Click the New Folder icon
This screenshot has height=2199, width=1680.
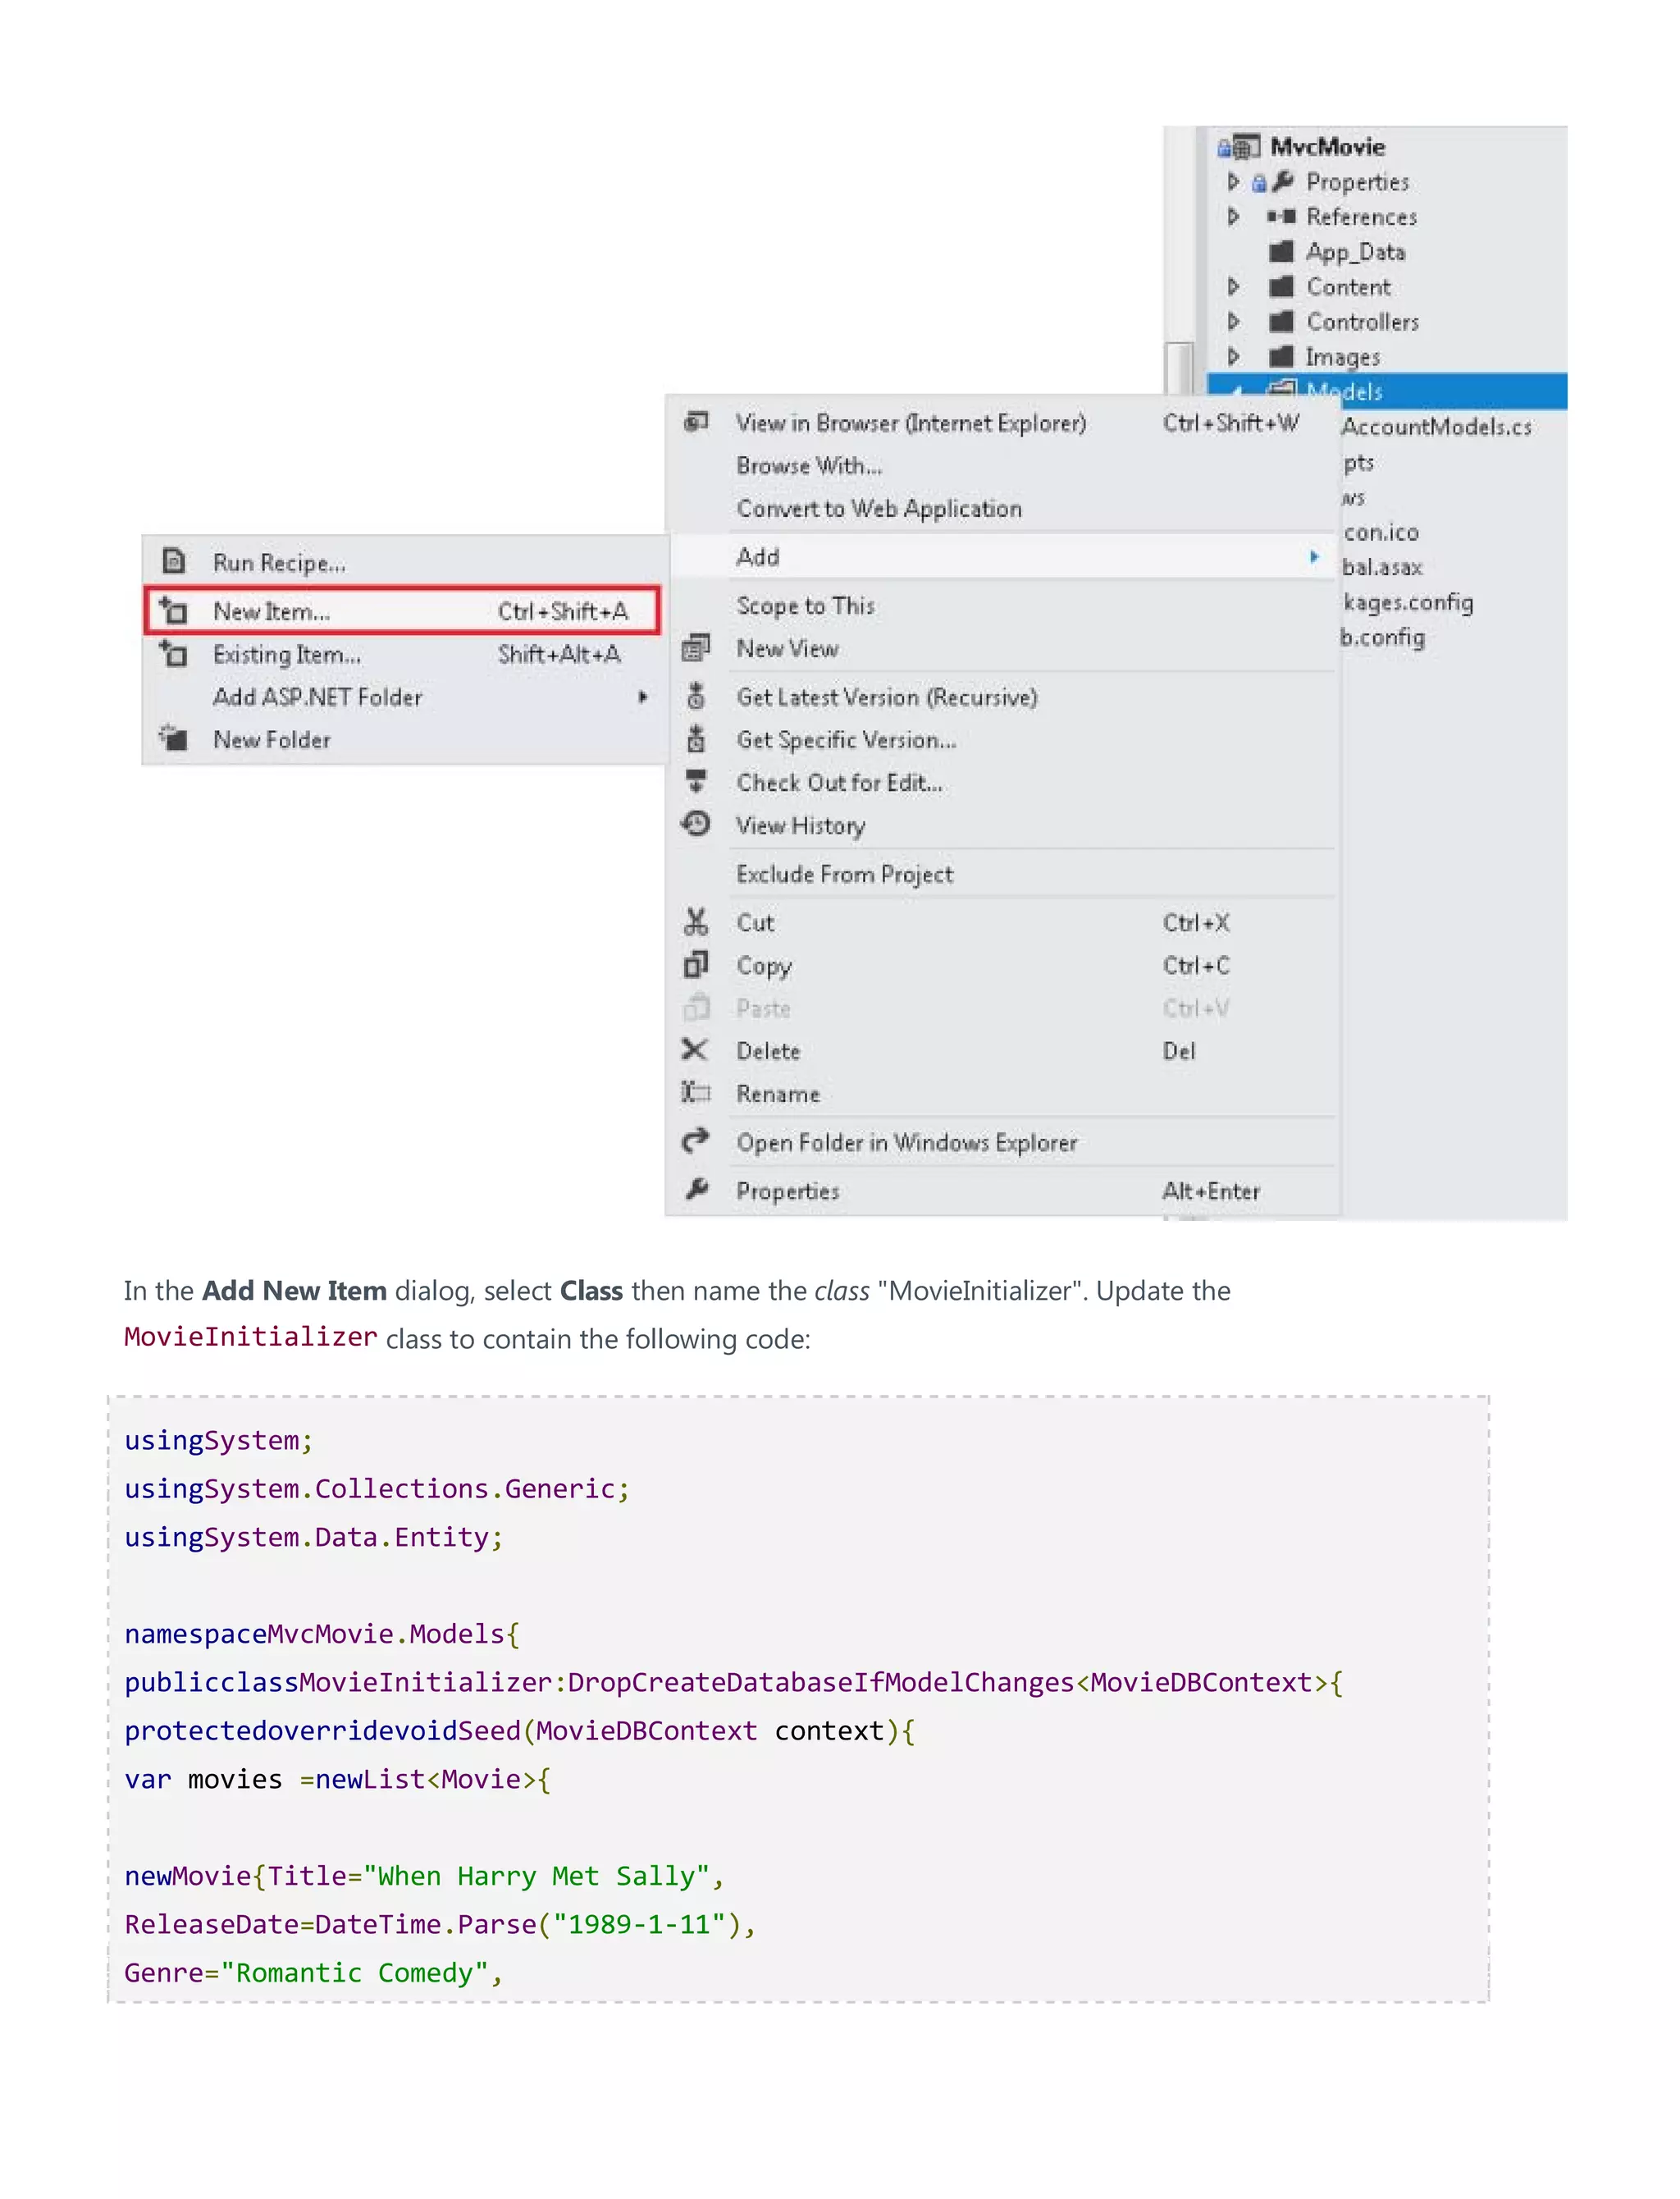coord(174,738)
